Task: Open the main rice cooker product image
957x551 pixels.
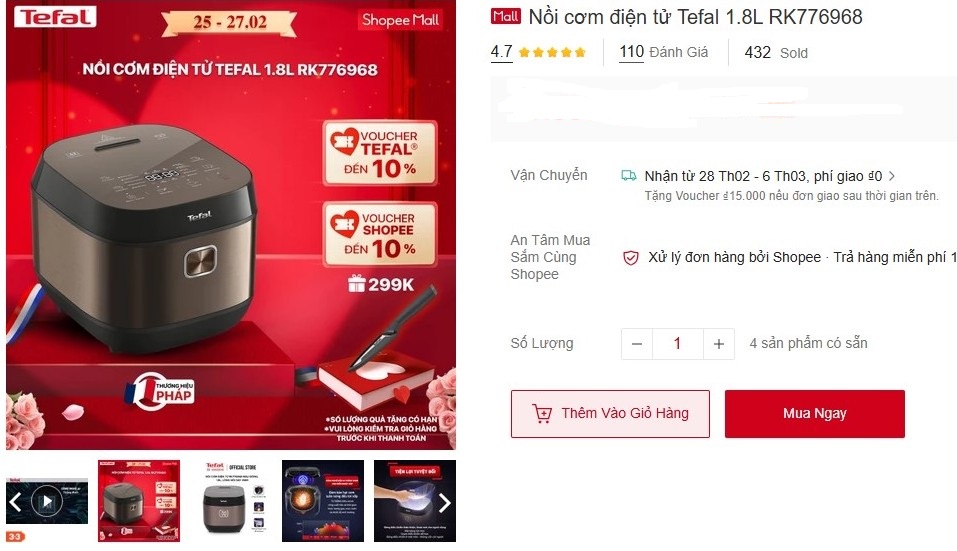Action: (x=231, y=225)
